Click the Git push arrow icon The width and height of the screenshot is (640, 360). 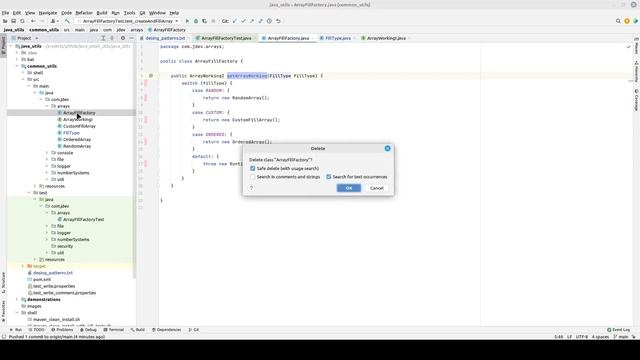pos(252,21)
